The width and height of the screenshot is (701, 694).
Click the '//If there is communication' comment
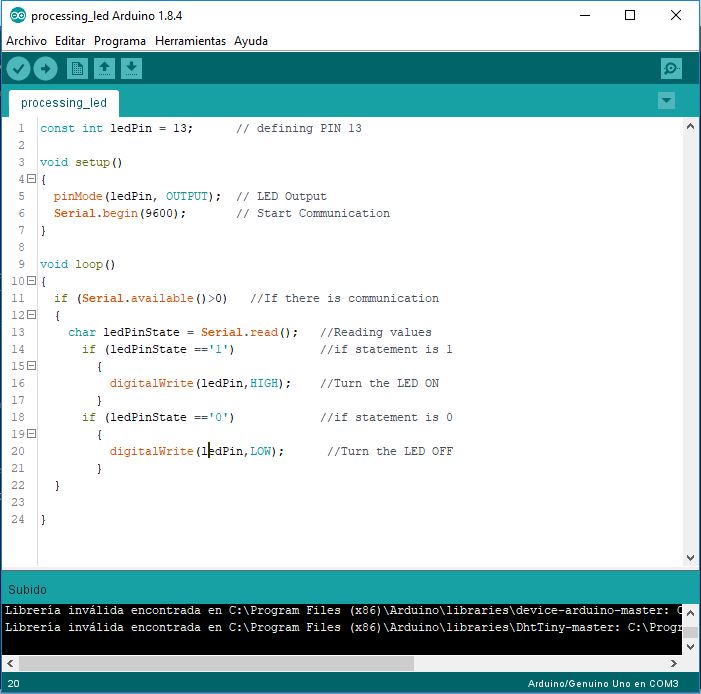coord(344,298)
